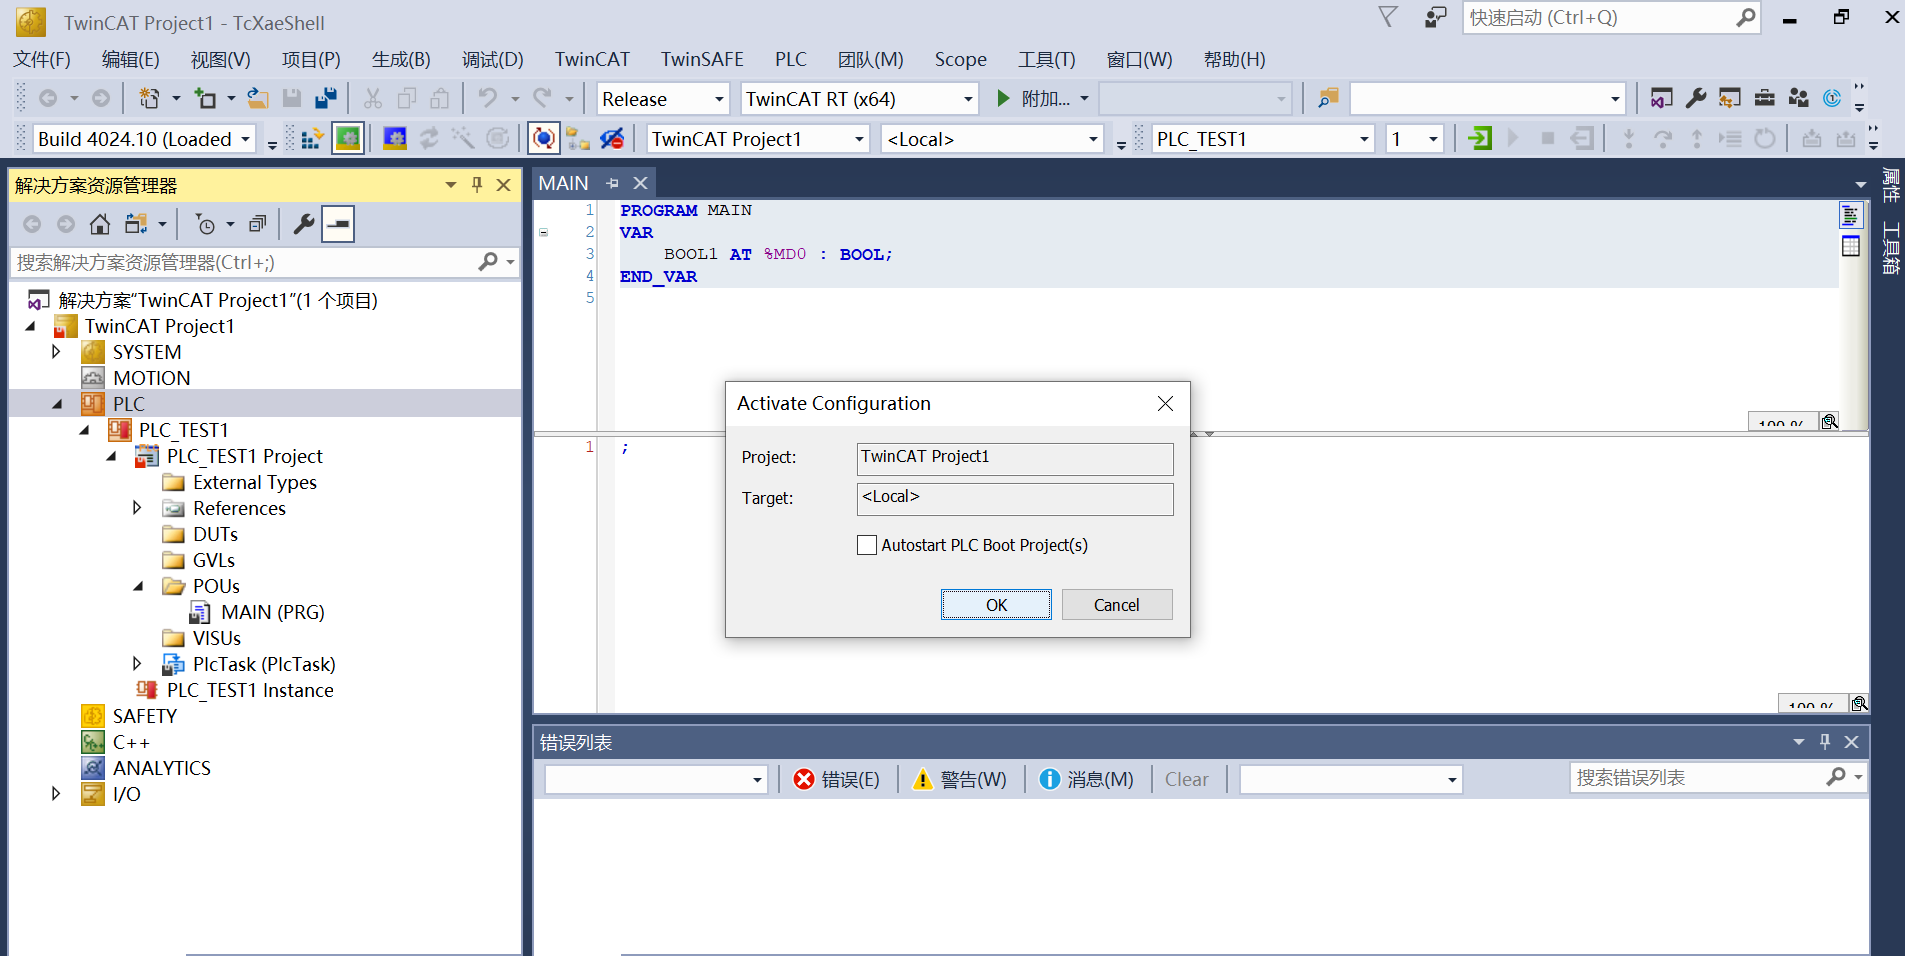The height and width of the screenshot is (956, 1905).
Task: Click the Add New Item icon
Action: click(x=205, y=98)
